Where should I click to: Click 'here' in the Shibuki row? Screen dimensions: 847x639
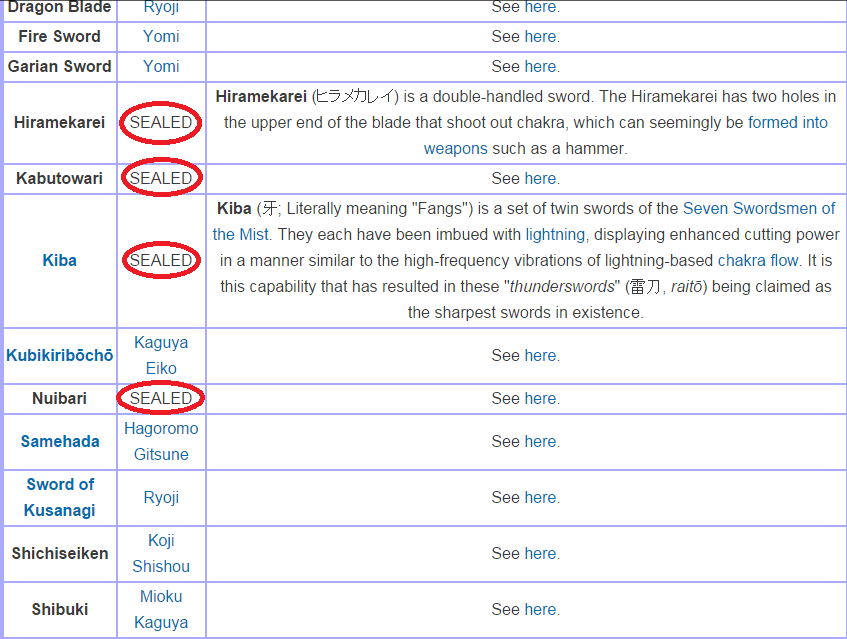[541, 609]
